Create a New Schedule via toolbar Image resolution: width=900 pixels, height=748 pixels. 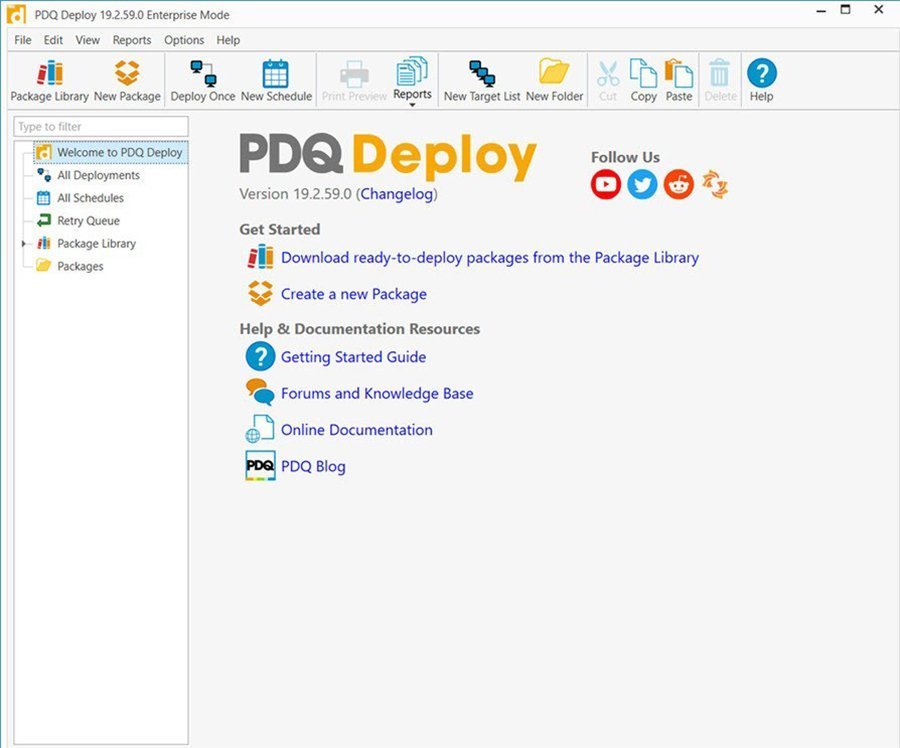point(276,81)
